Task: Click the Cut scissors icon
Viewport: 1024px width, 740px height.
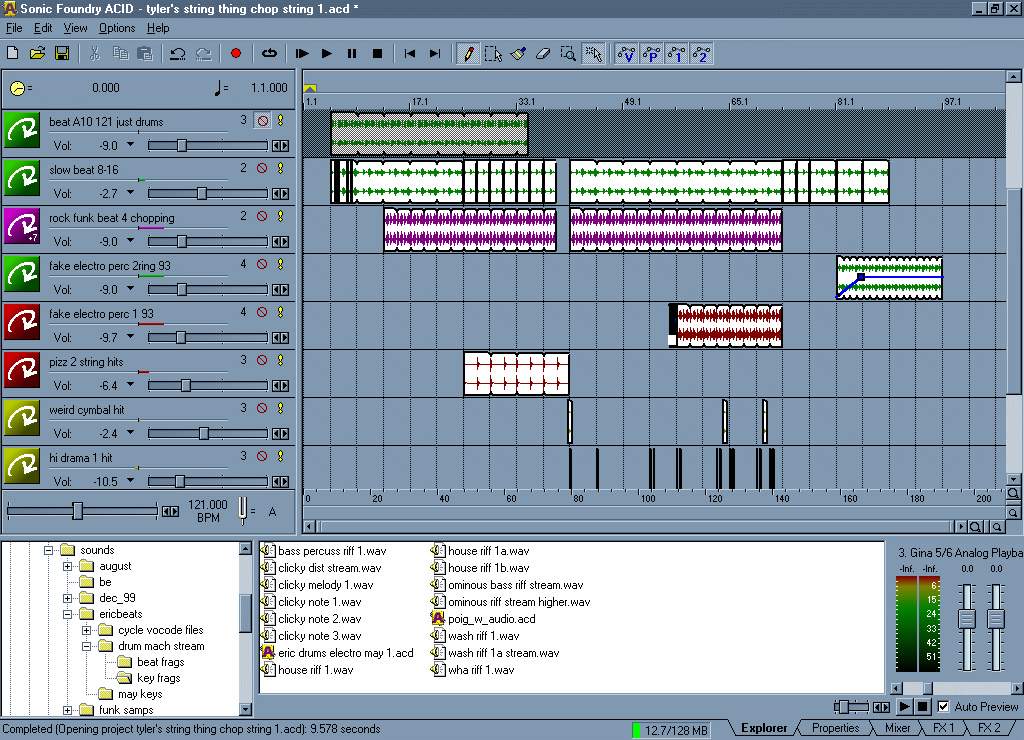Action: [x=95, y=54]
